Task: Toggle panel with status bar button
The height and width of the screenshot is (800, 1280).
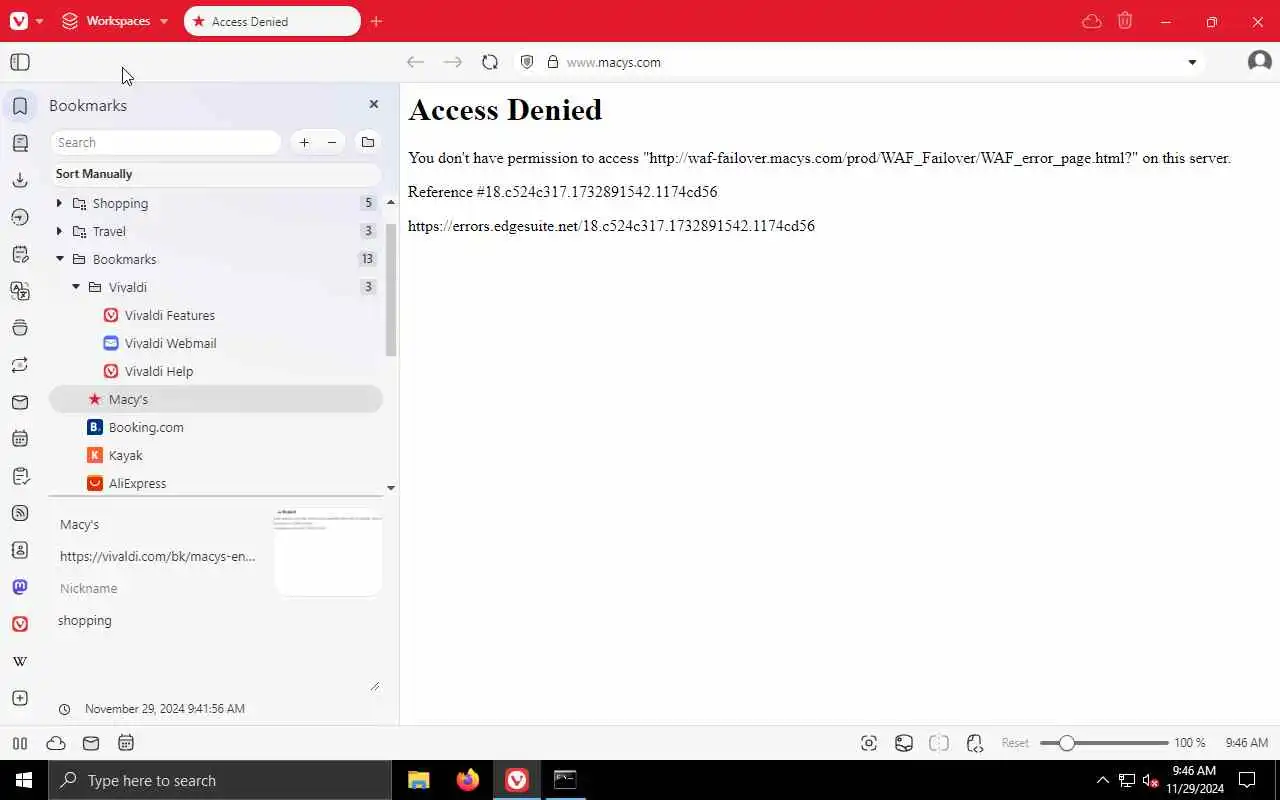Action: tap(19, 743)
